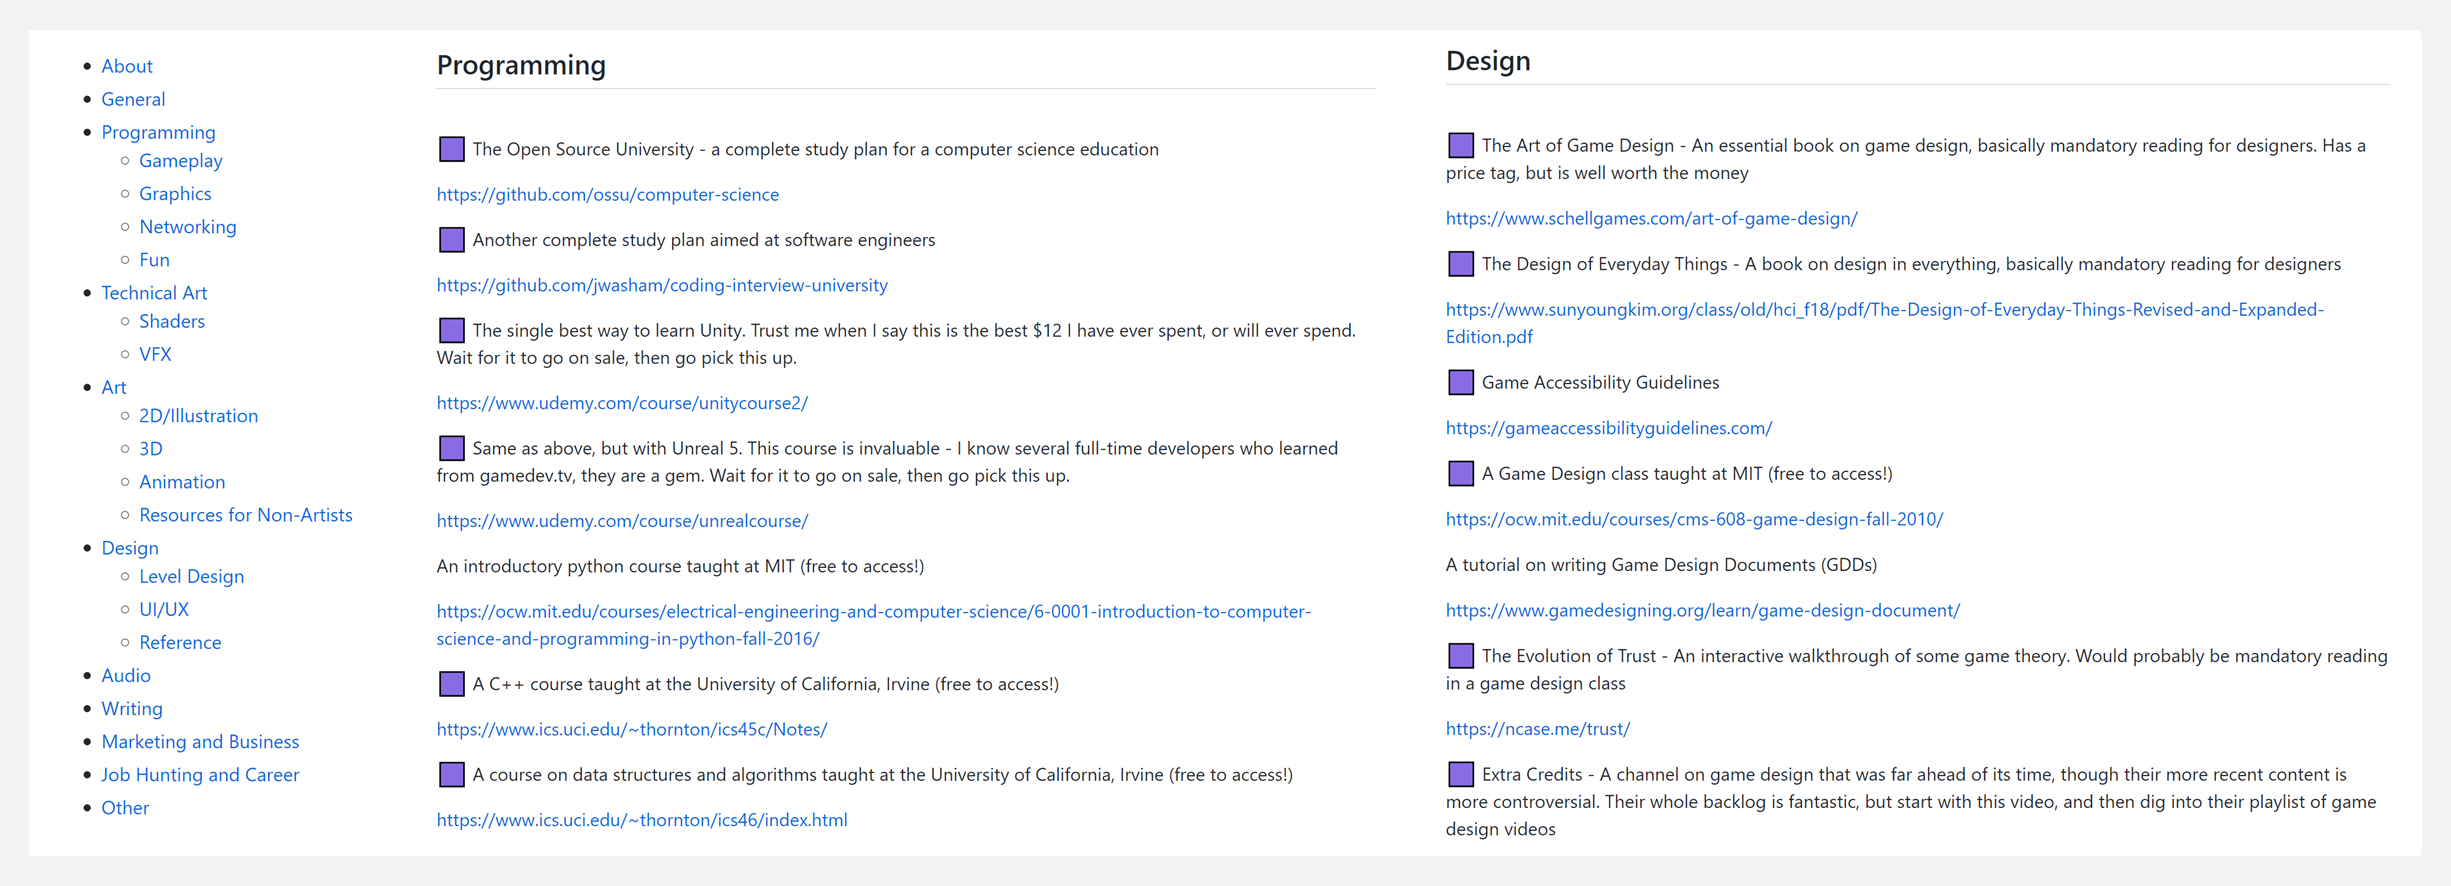
Task: Click purple square beside The Design of Everyday Things
Action: pos(1461,264)
